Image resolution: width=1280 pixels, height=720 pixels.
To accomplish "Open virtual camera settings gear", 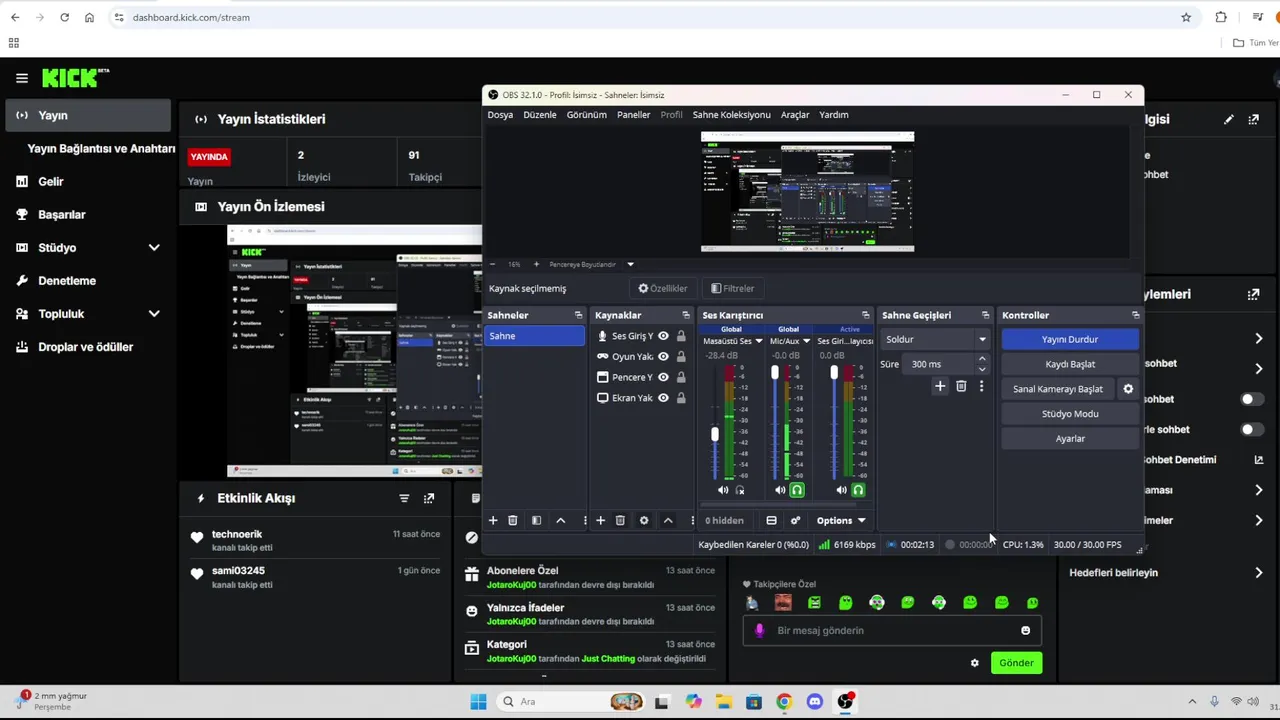I will 1128,389.
